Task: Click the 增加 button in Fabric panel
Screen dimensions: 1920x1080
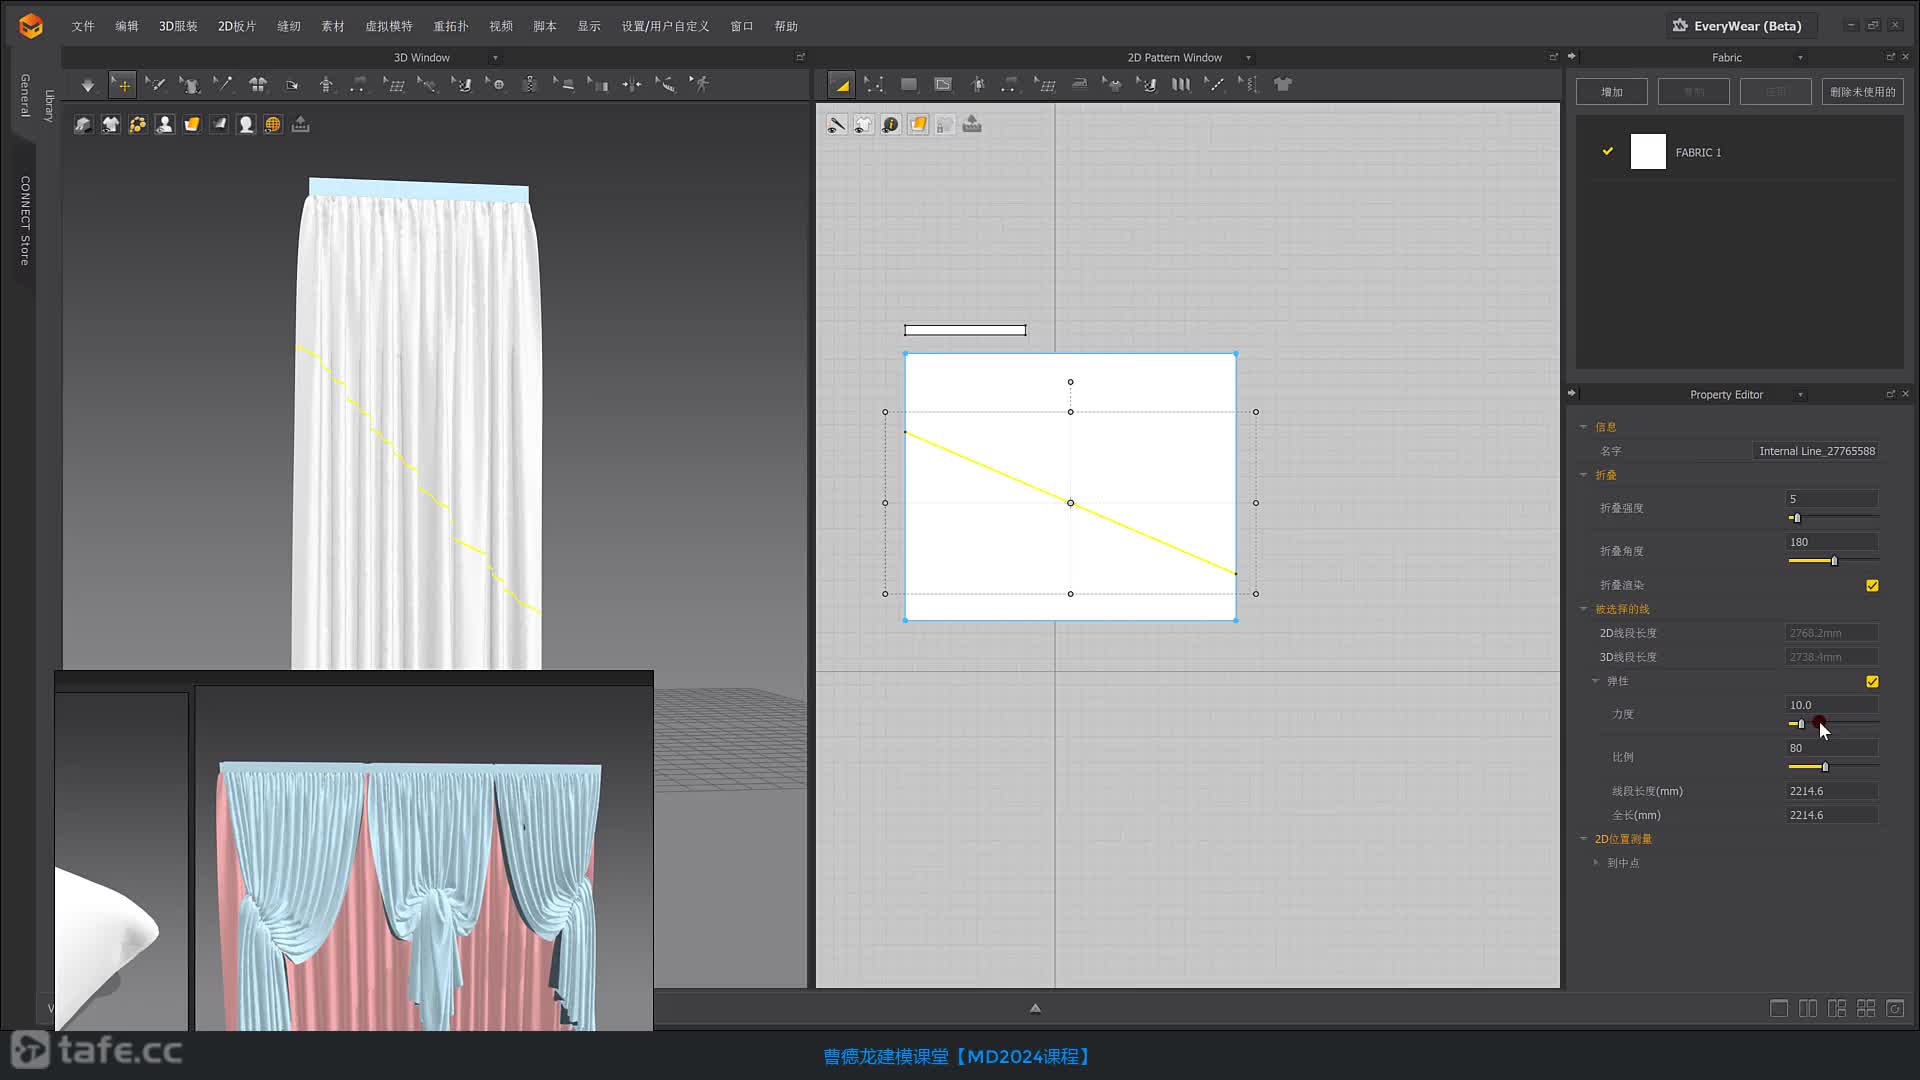Action: (x=1612, y=92)
